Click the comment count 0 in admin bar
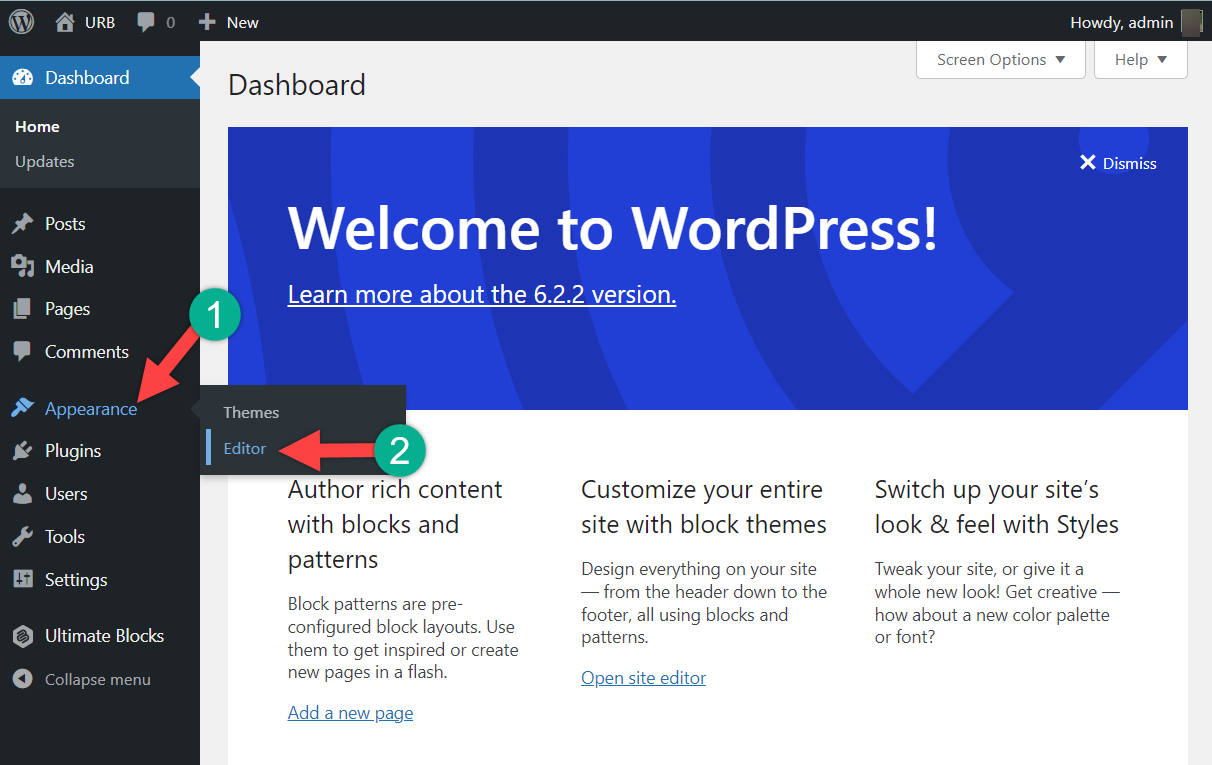Screen dimensions: 1212x765 [170, 22]
